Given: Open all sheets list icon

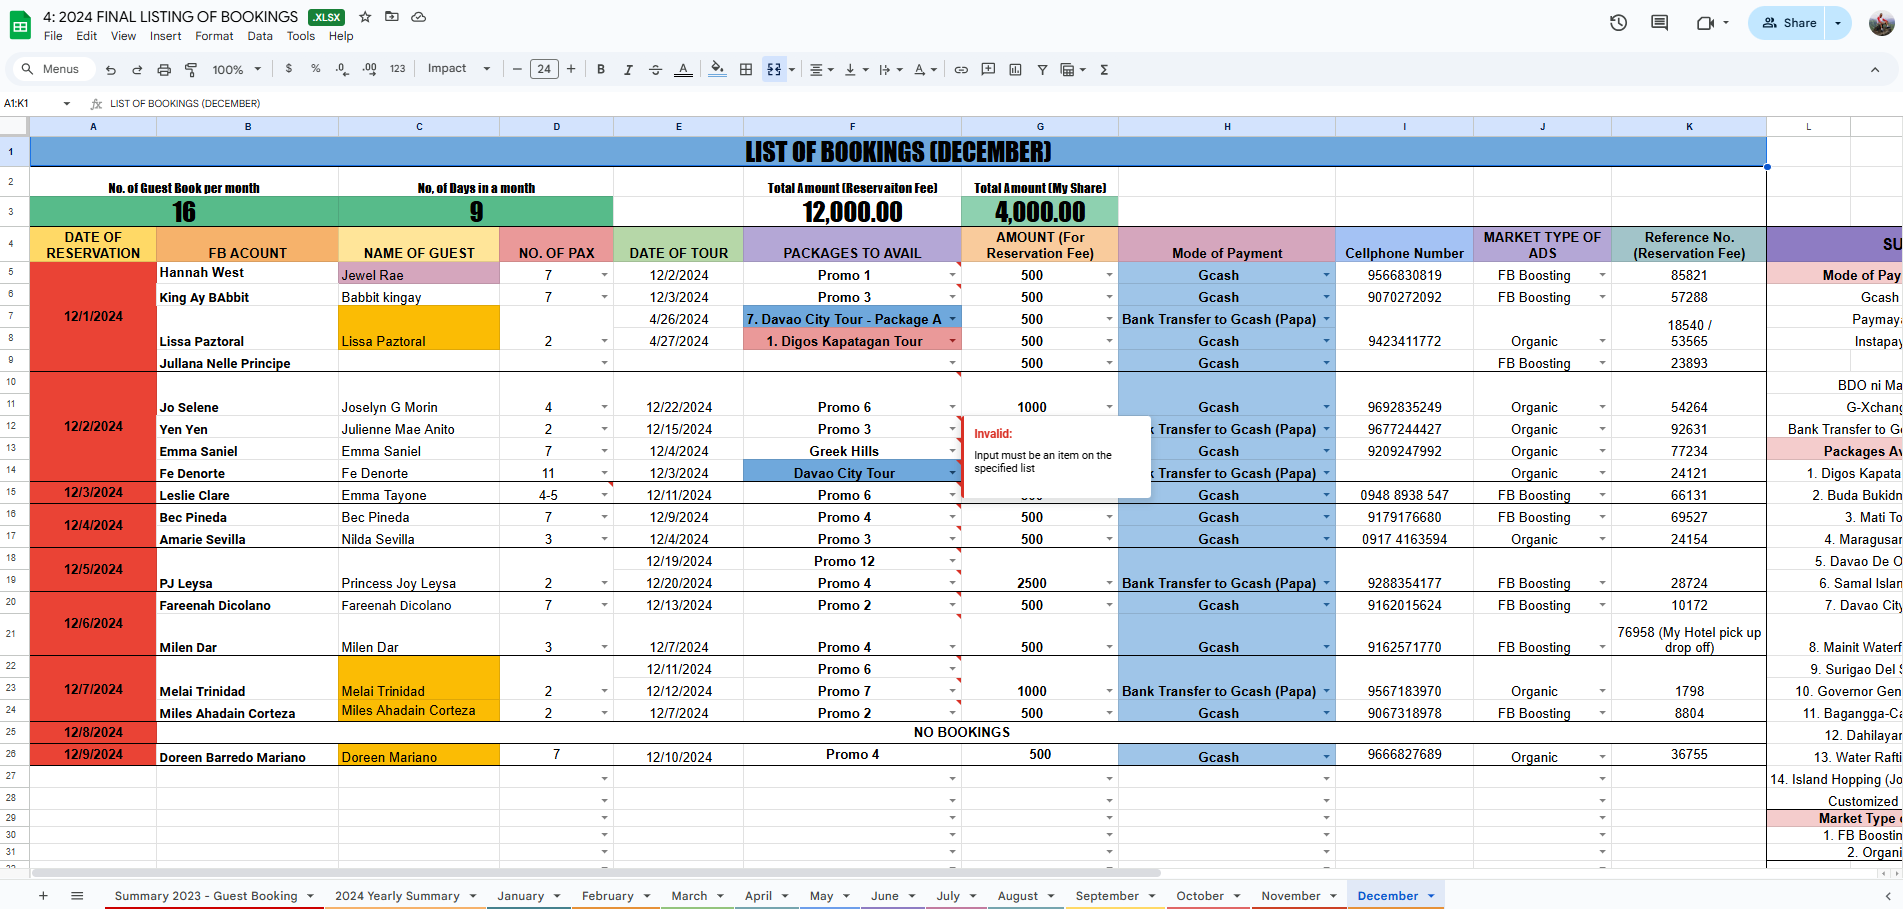Looking at the screenshot, I should click(77, 896).
